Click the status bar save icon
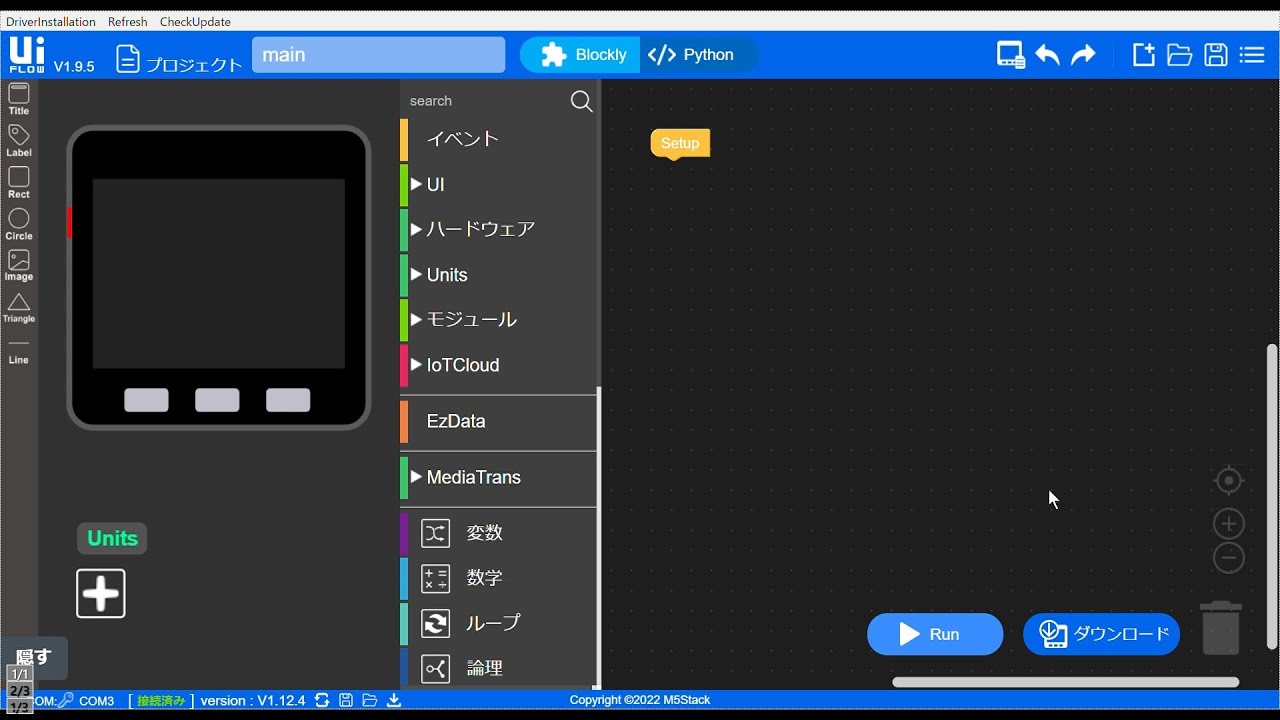This screenshot has width=1280, height=720. coord(346,700)
